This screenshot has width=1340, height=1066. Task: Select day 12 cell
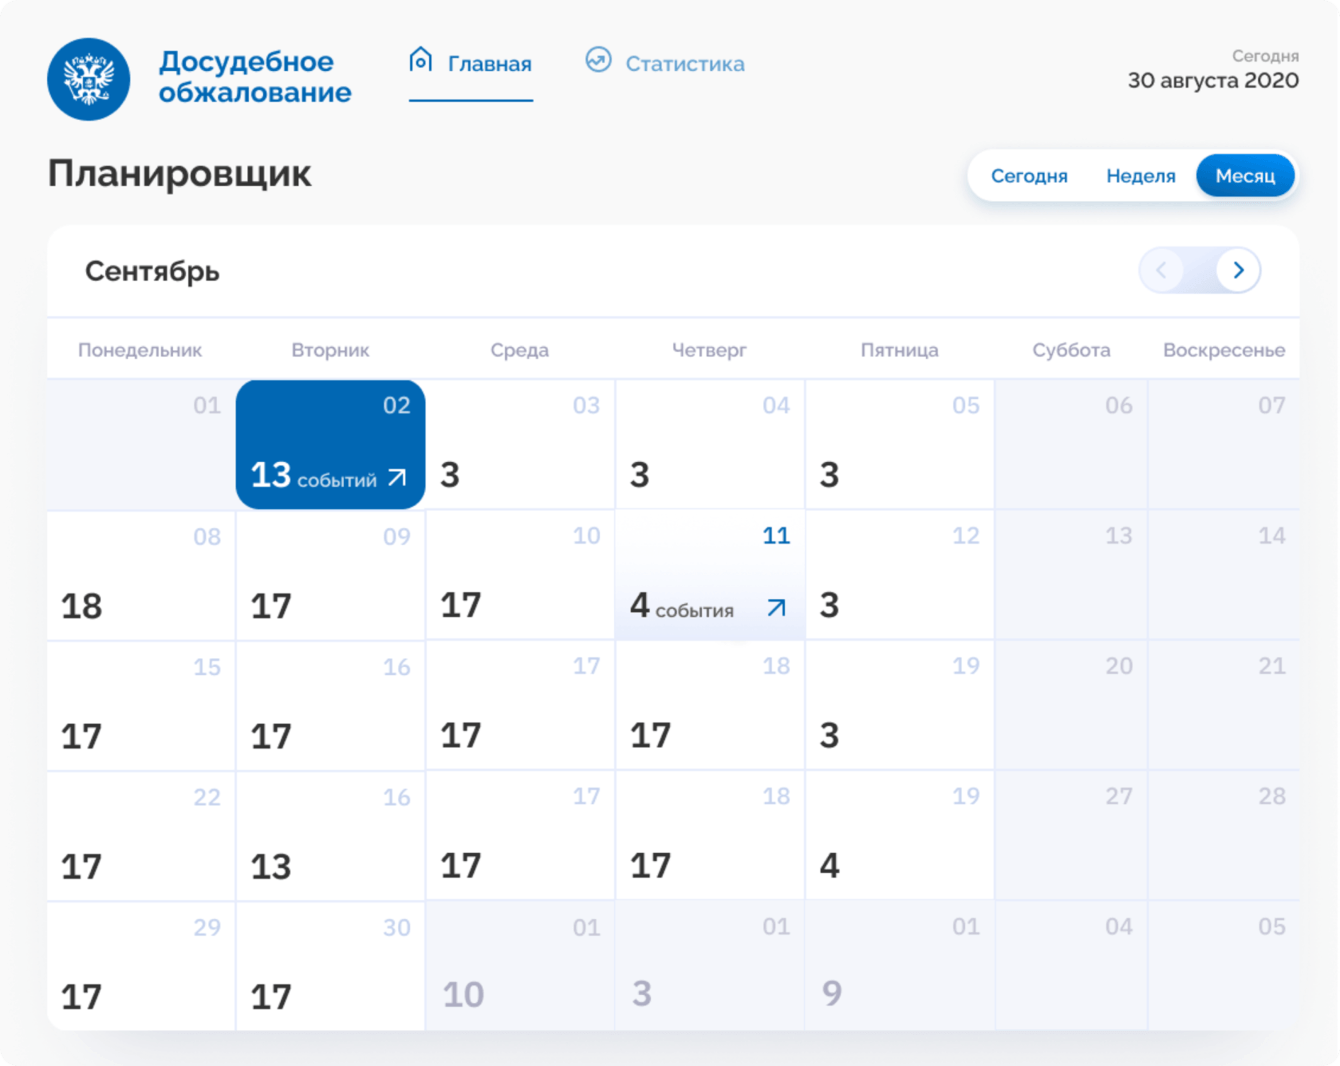click(x=900, y=575)
